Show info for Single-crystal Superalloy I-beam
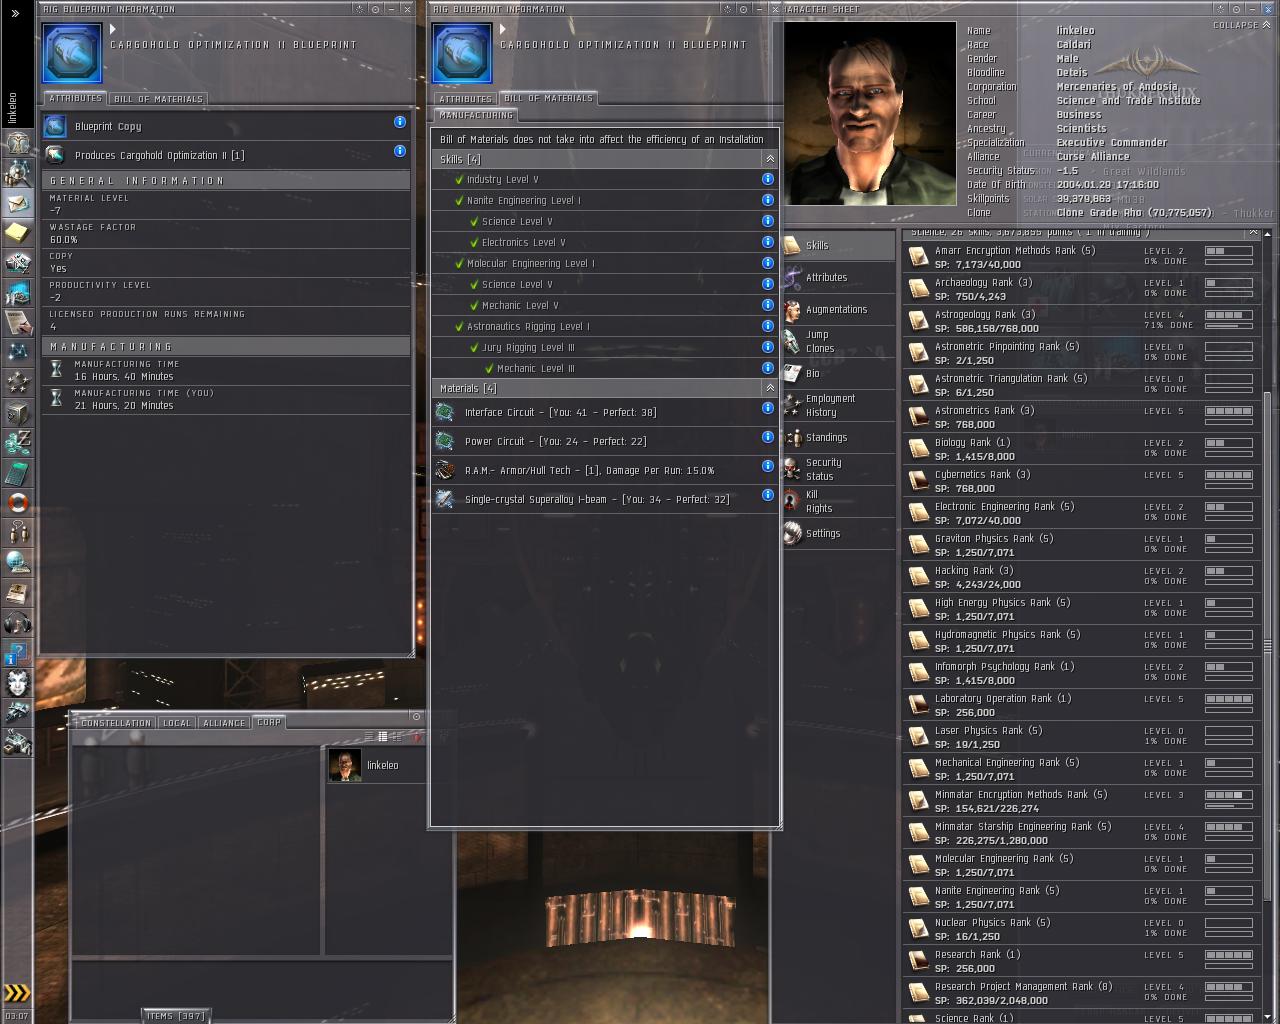 click(768, 495)
